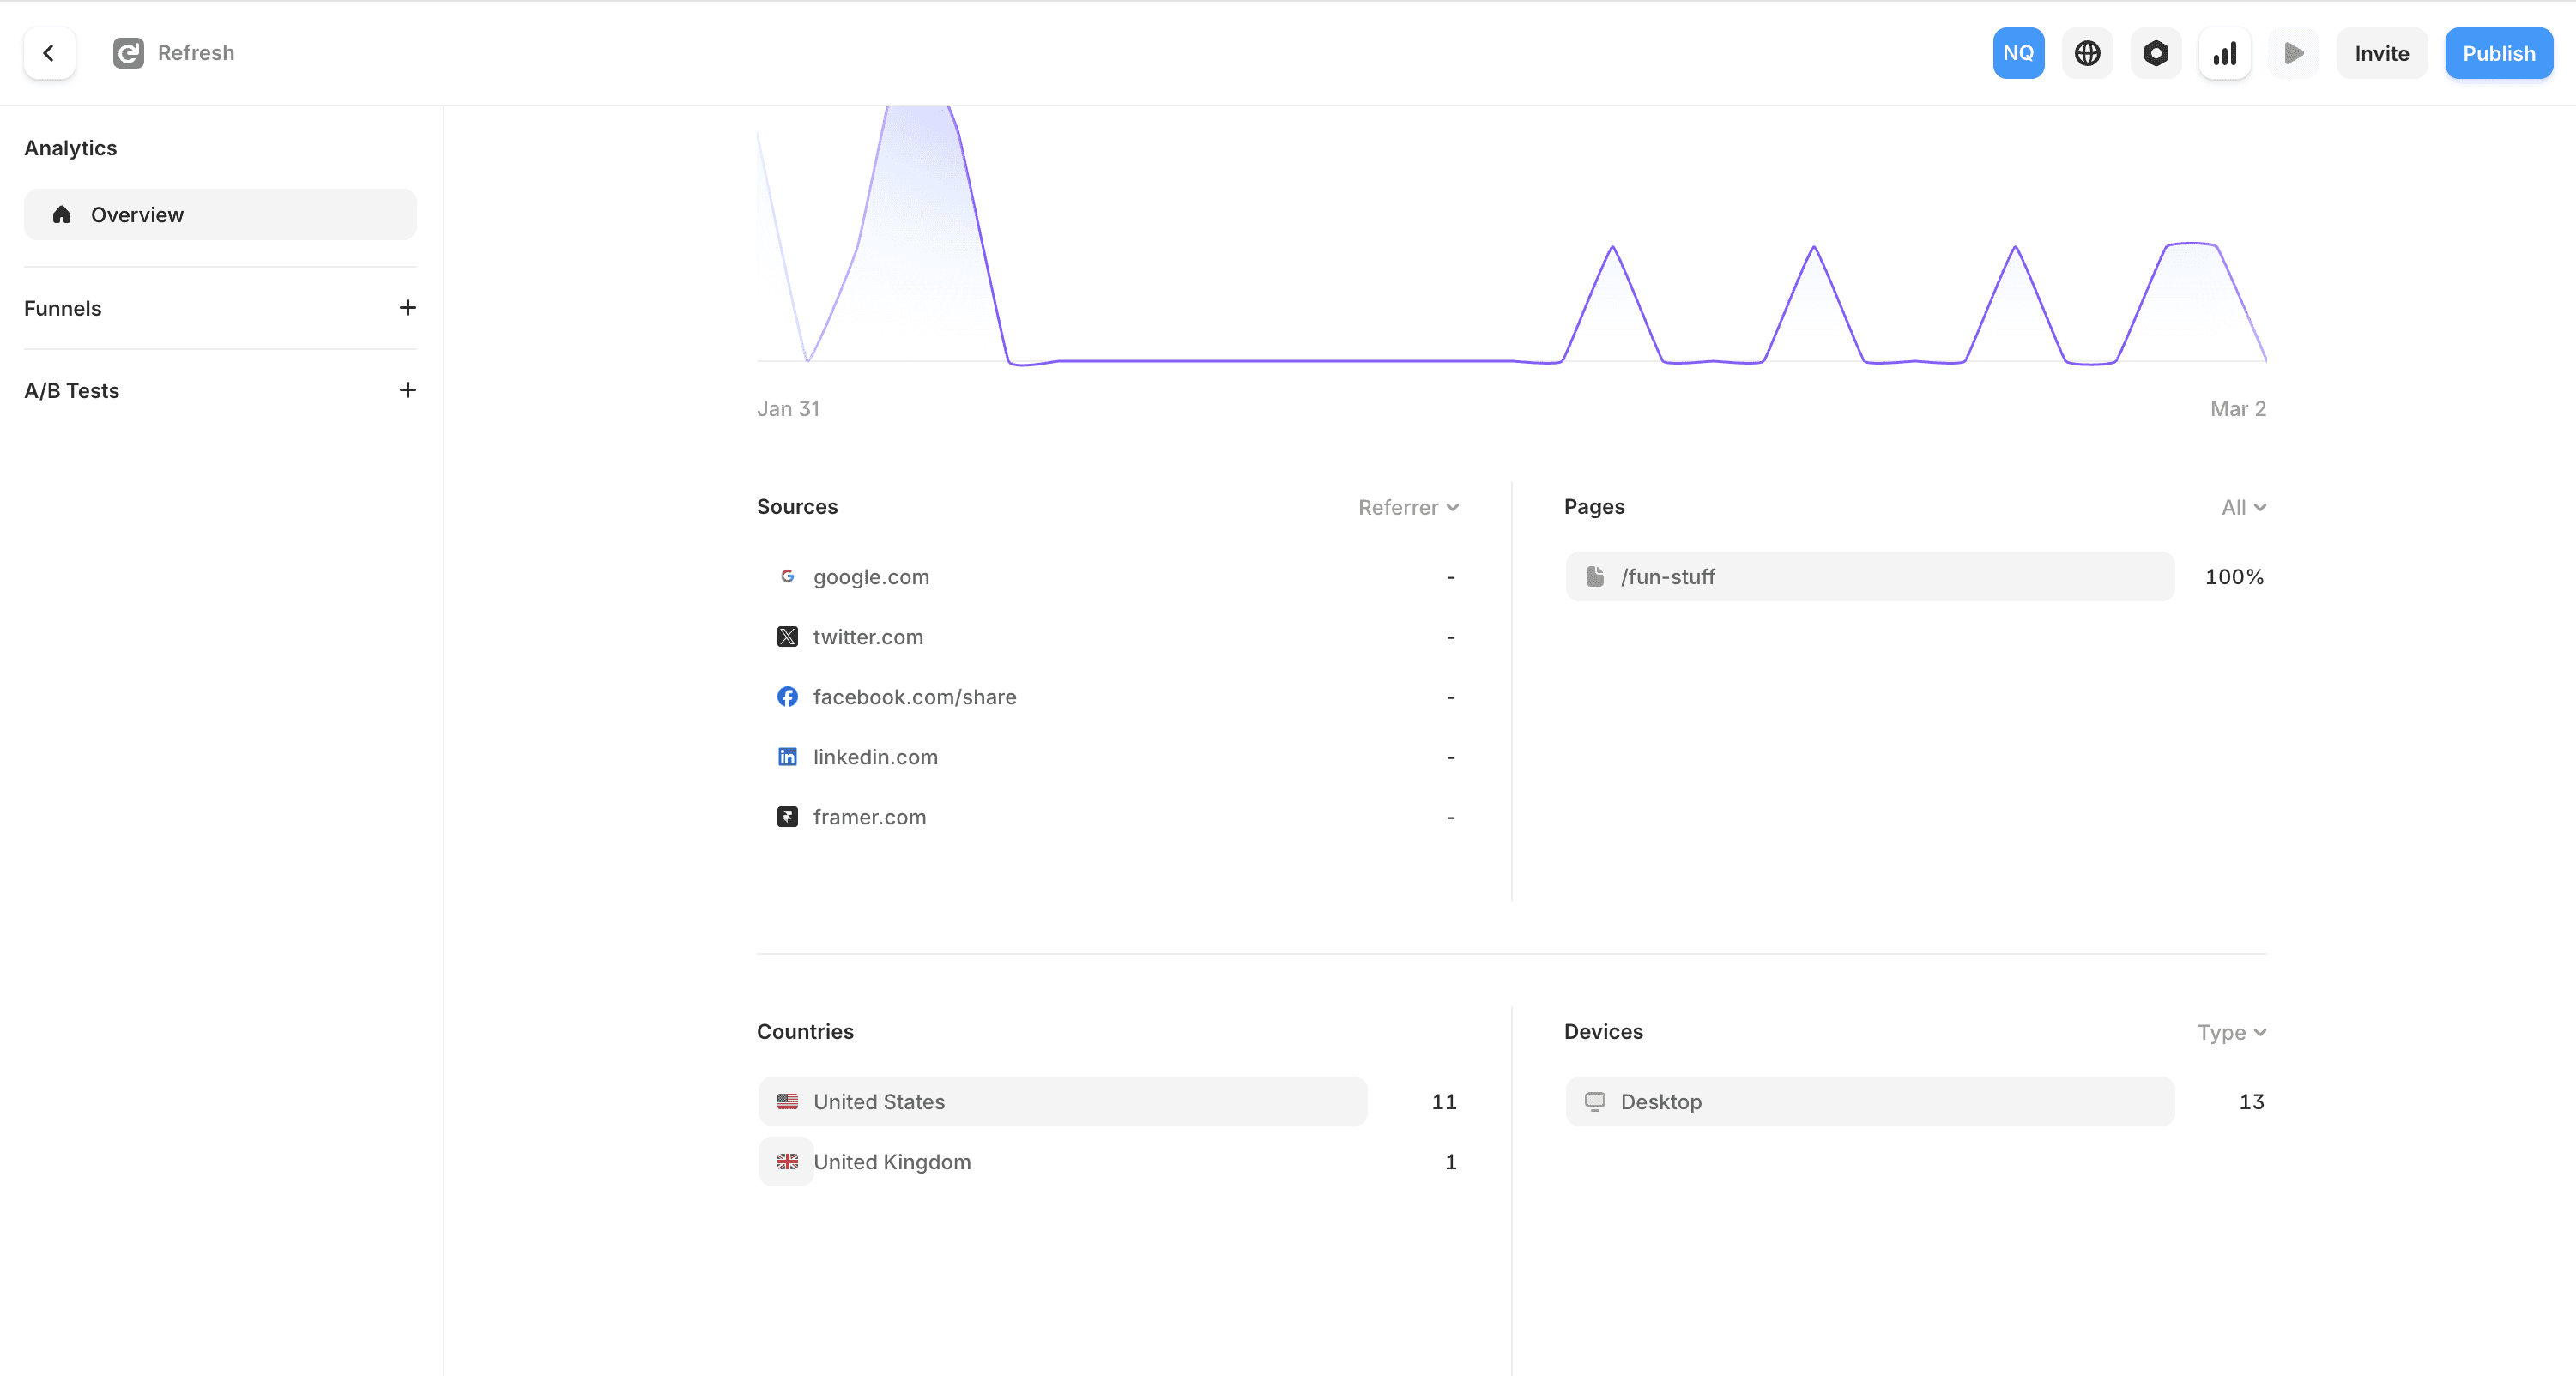Open the globe site settings icon
2576x1376 pixels.
[x=2087, y=53]
